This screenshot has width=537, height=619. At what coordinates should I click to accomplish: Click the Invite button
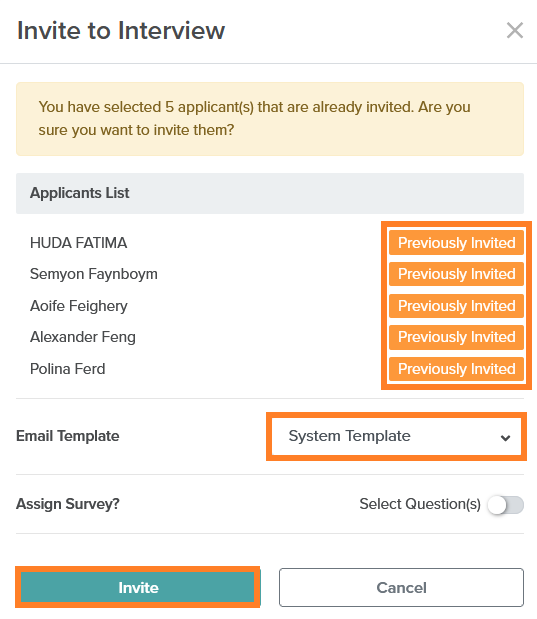point(138,587)
